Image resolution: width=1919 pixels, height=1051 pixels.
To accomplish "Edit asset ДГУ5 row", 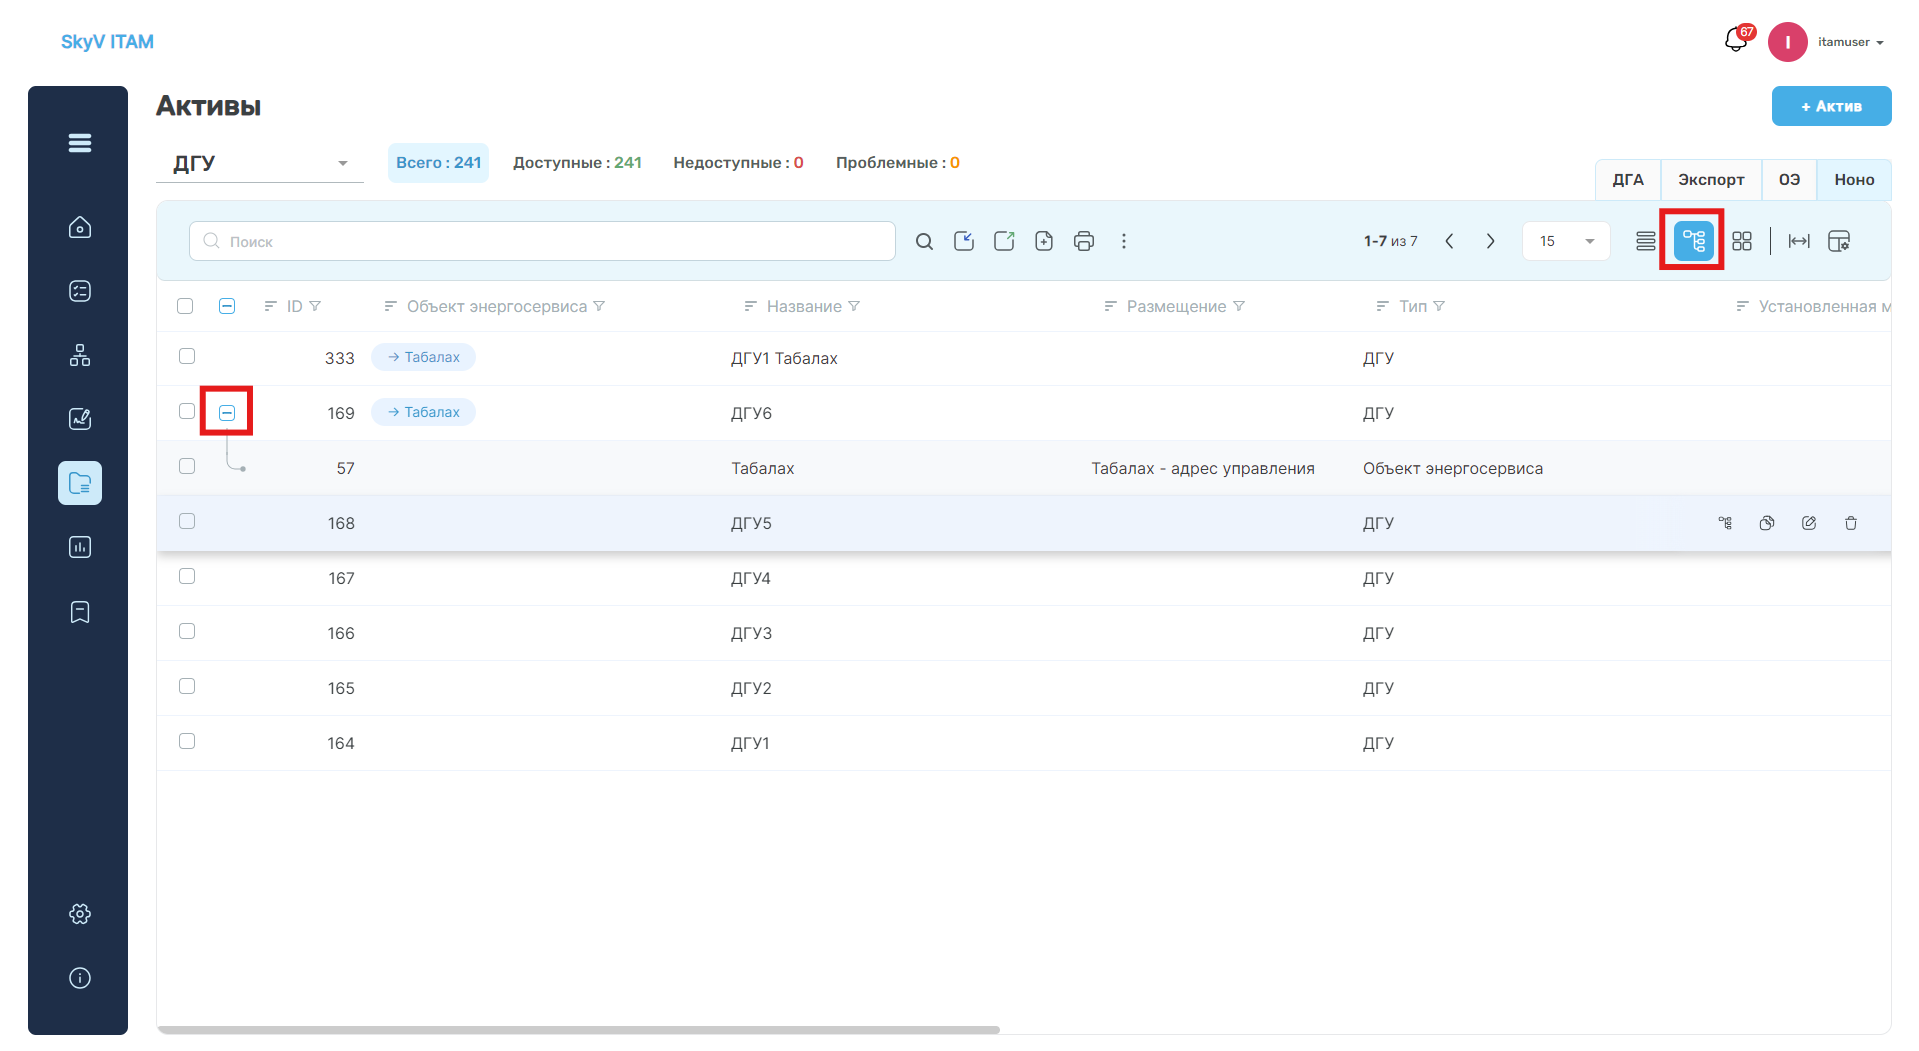I will coord(1809,523).
